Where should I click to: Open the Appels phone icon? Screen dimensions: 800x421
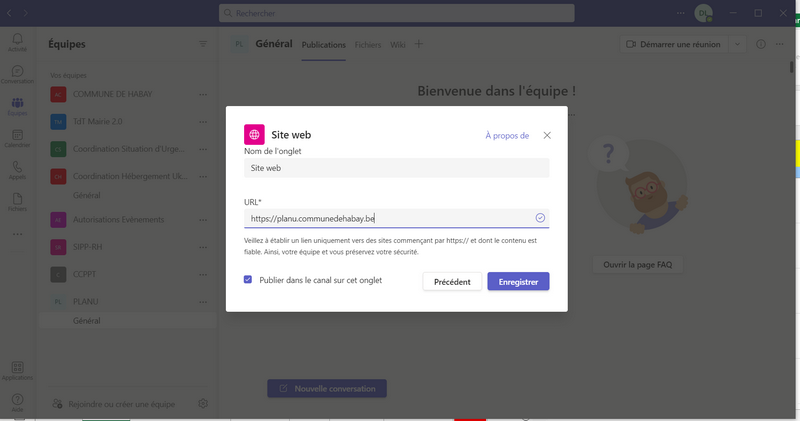[x=17, y=169]
